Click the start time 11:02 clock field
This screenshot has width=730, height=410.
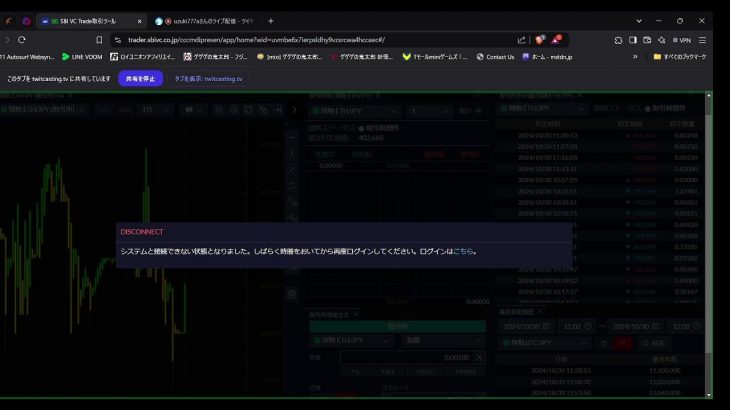tap(576, 326)
